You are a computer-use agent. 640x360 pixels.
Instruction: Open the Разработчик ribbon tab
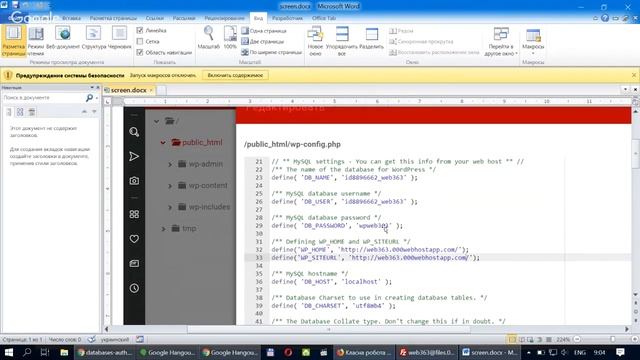coord(287,18)
